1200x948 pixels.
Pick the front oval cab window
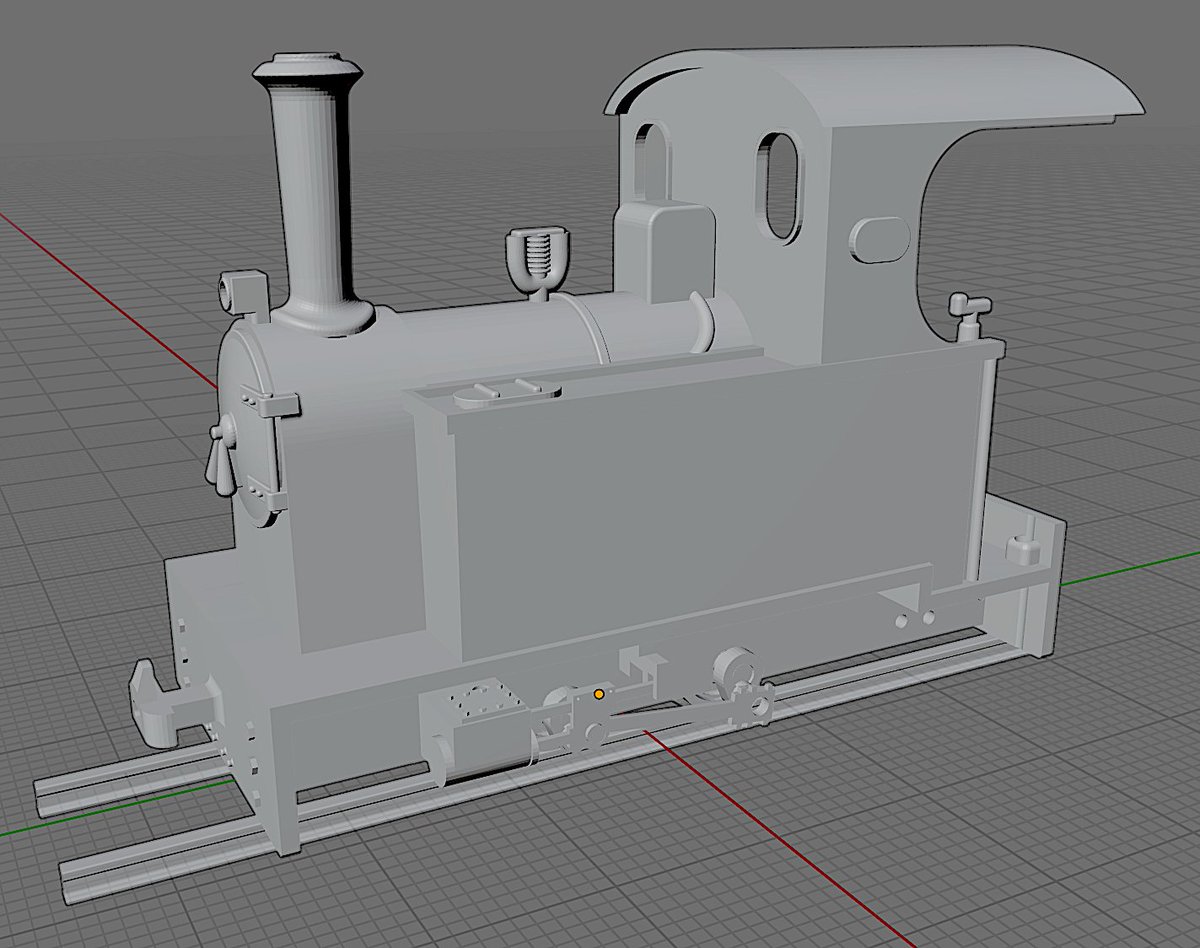tap(781, 187)
